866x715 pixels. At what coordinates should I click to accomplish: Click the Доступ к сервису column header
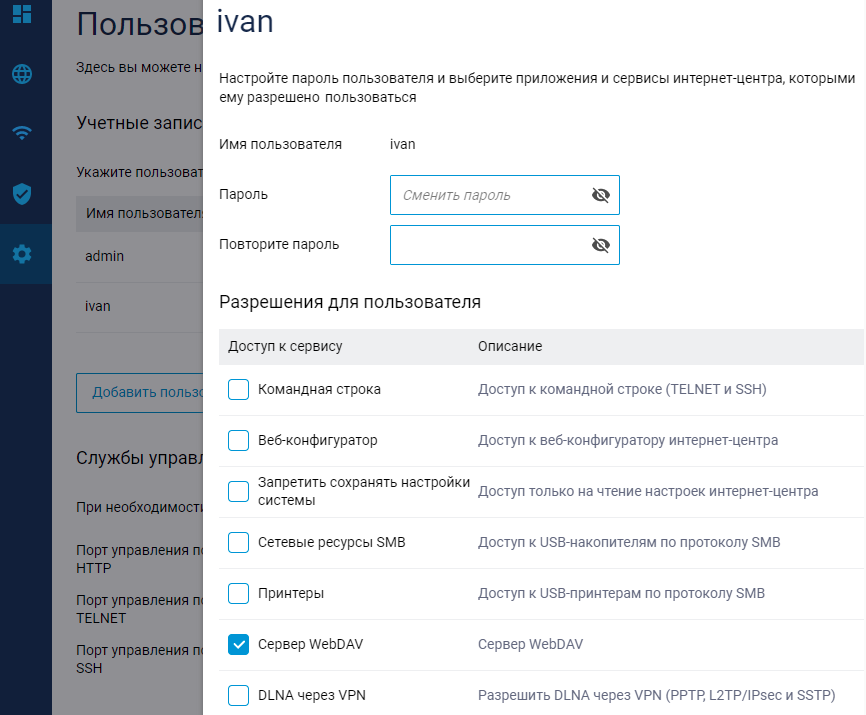285,346
